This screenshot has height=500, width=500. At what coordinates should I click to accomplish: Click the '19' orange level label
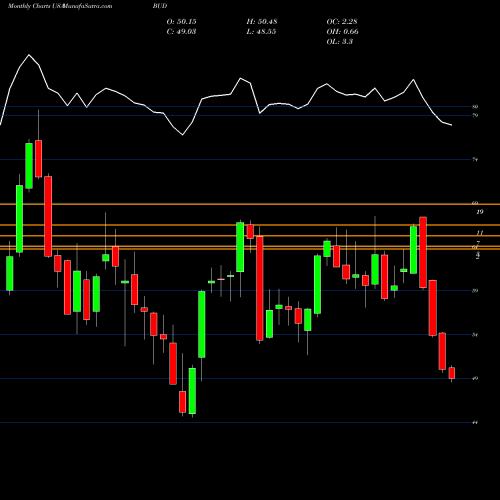pos(480,212)
